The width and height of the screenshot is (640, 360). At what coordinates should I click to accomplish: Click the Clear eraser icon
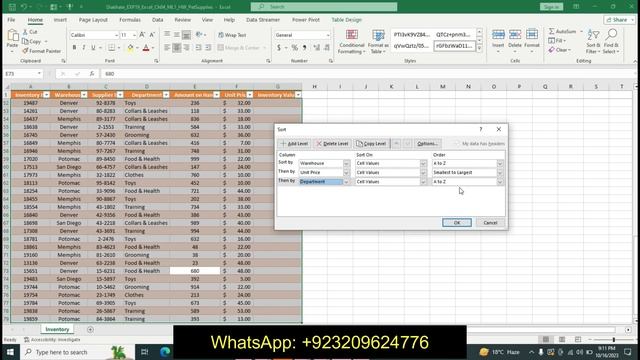pos(551,50)
